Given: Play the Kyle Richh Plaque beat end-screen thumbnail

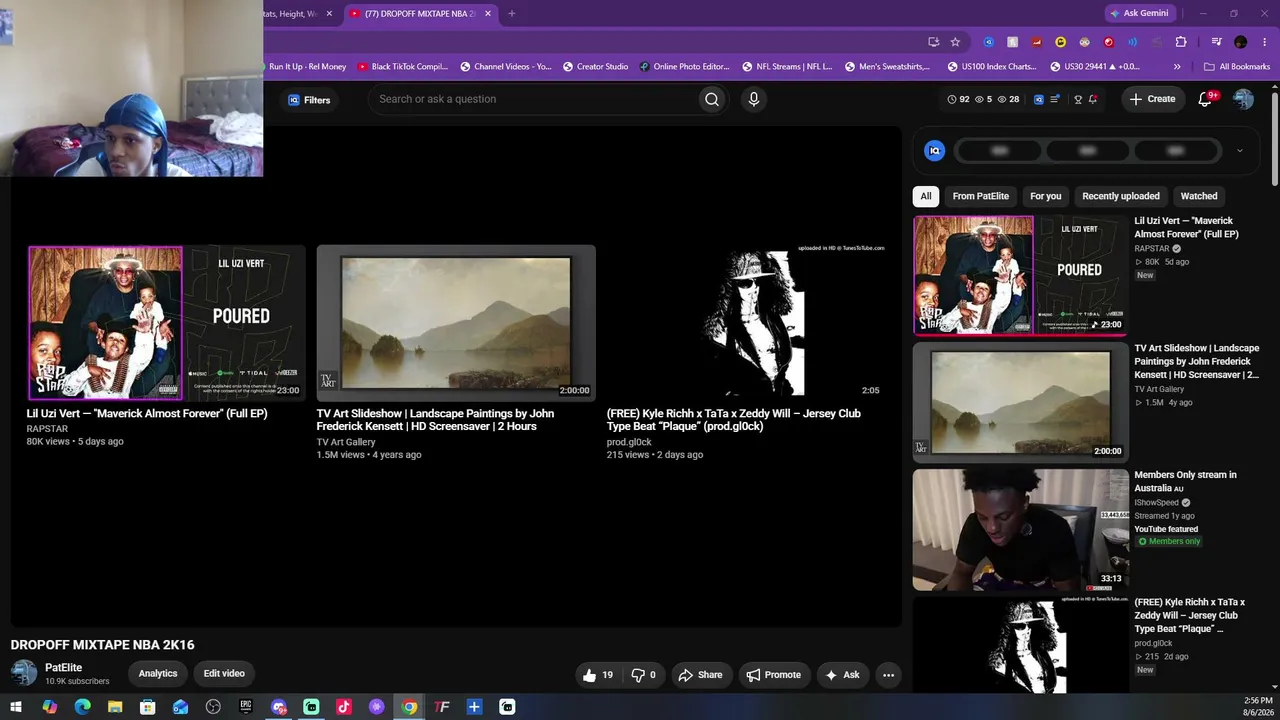Looking at the screenshot, I should (746, 322).
